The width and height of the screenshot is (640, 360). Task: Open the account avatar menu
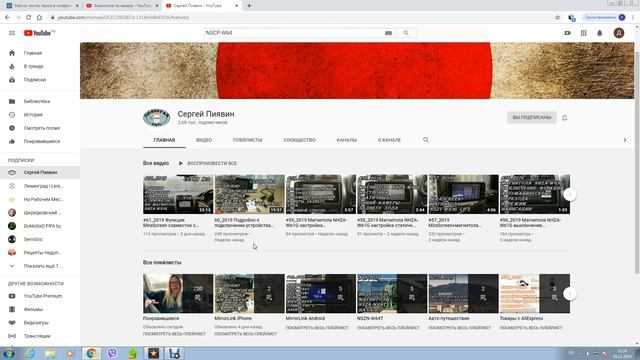point(619,33)
